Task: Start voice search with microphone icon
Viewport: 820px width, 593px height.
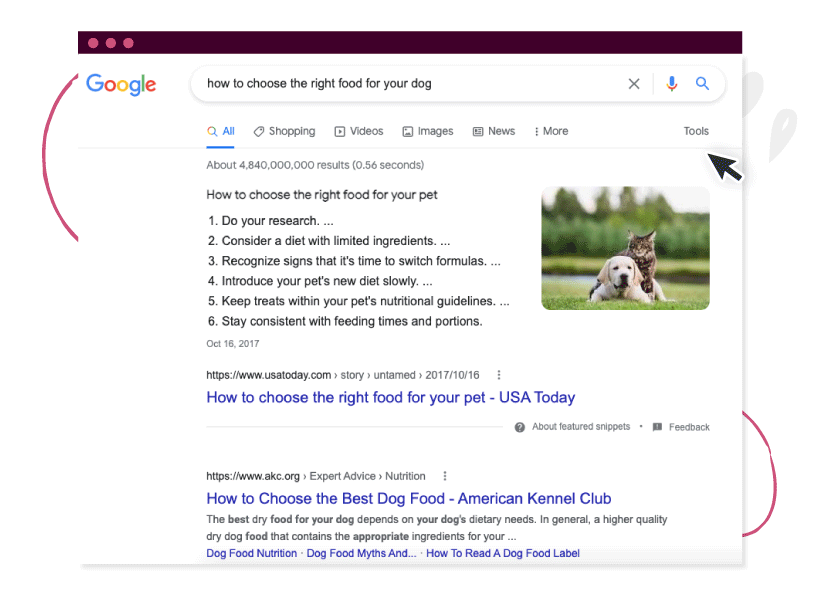Action: [x=672, y=84]
